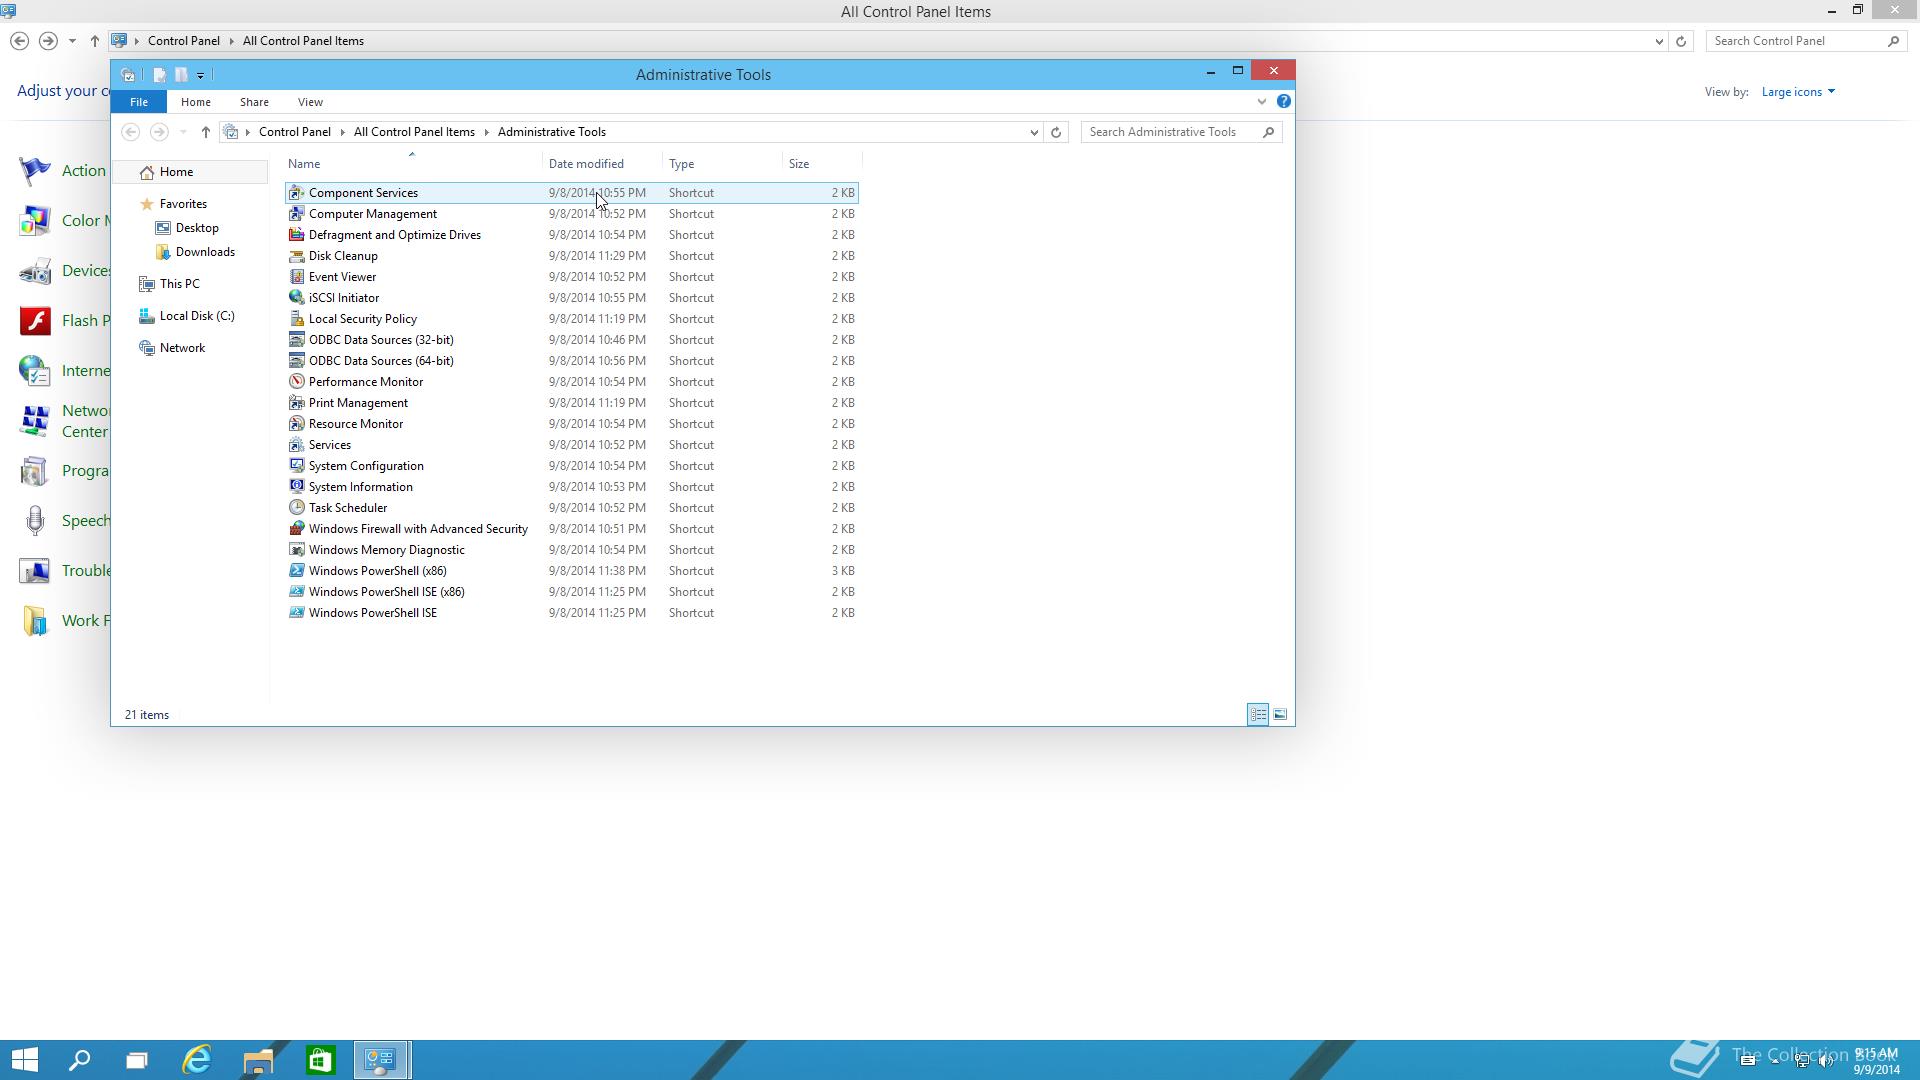Screen dimensions: 1920x1080
Task: Open File Explorer from the taskbar
Action: (x=258, y=1060)
